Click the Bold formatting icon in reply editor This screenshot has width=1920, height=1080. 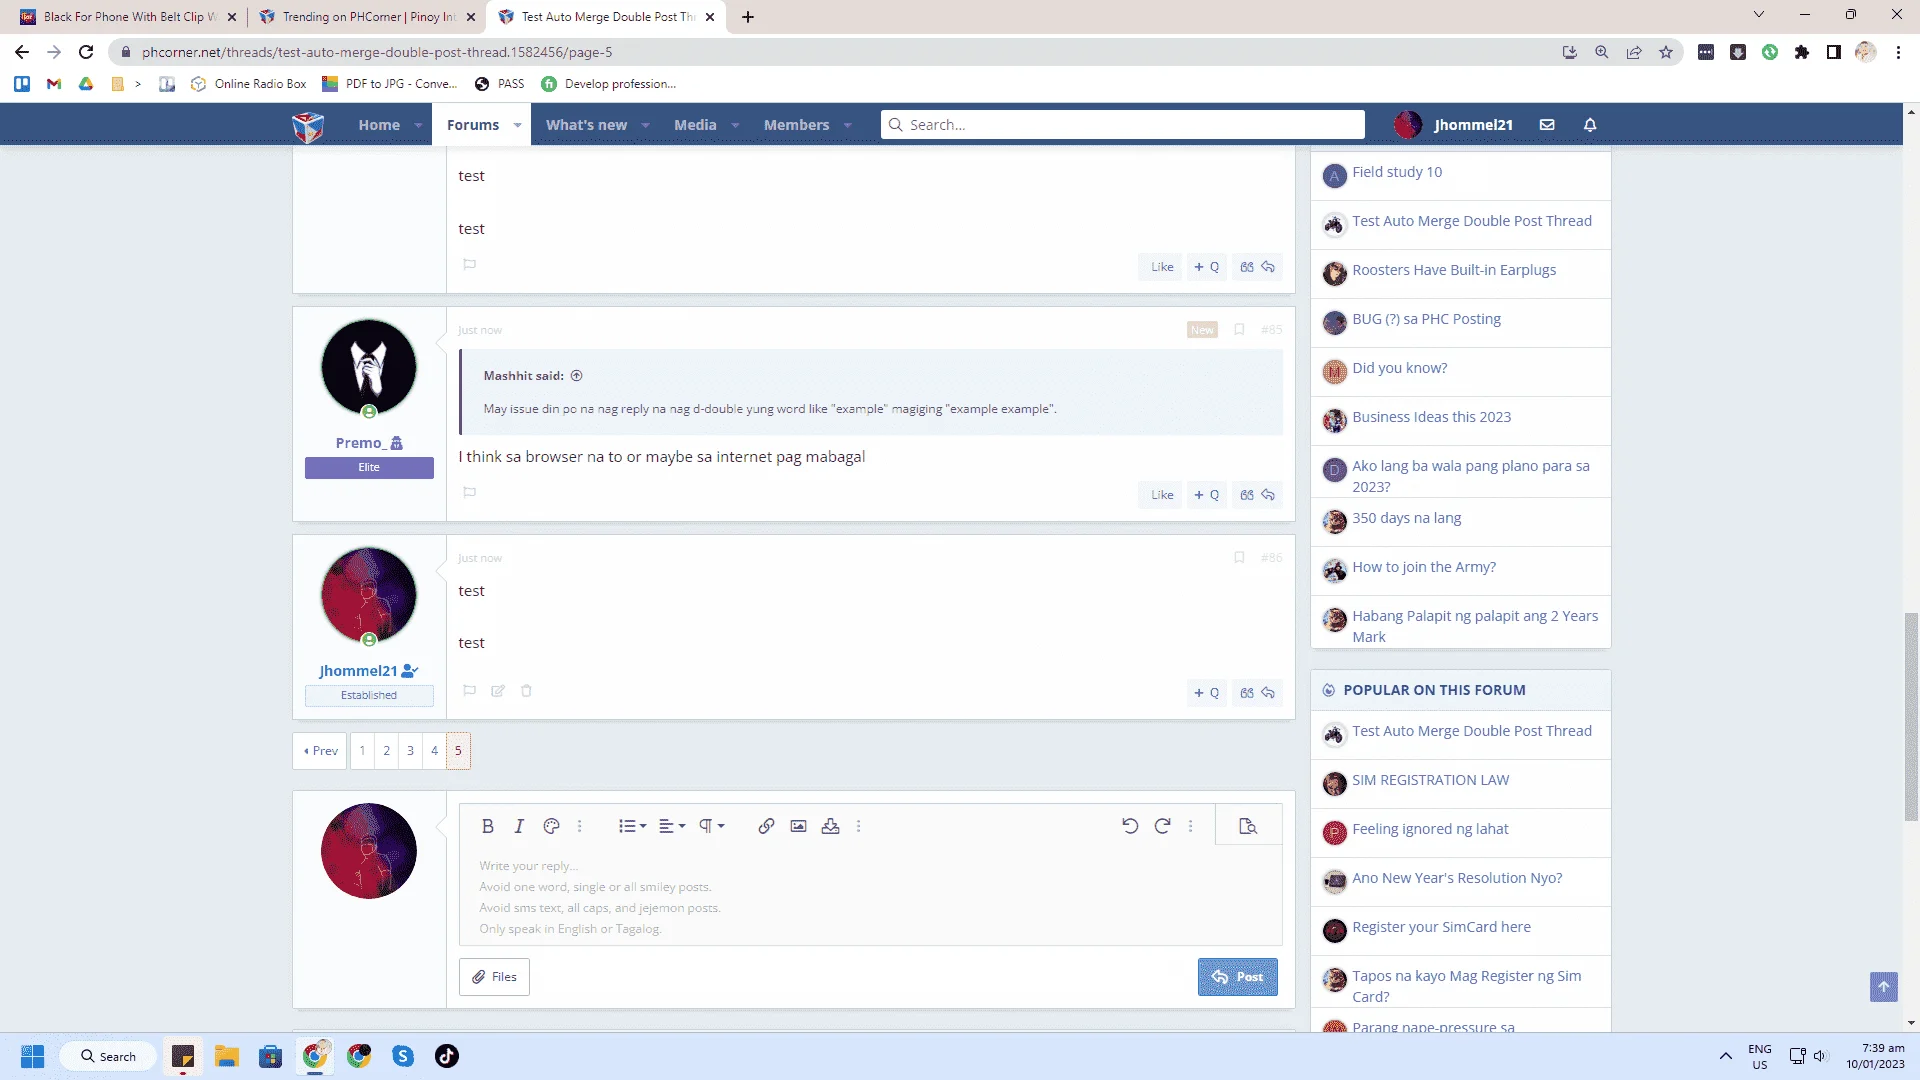[x=488, y=826]
